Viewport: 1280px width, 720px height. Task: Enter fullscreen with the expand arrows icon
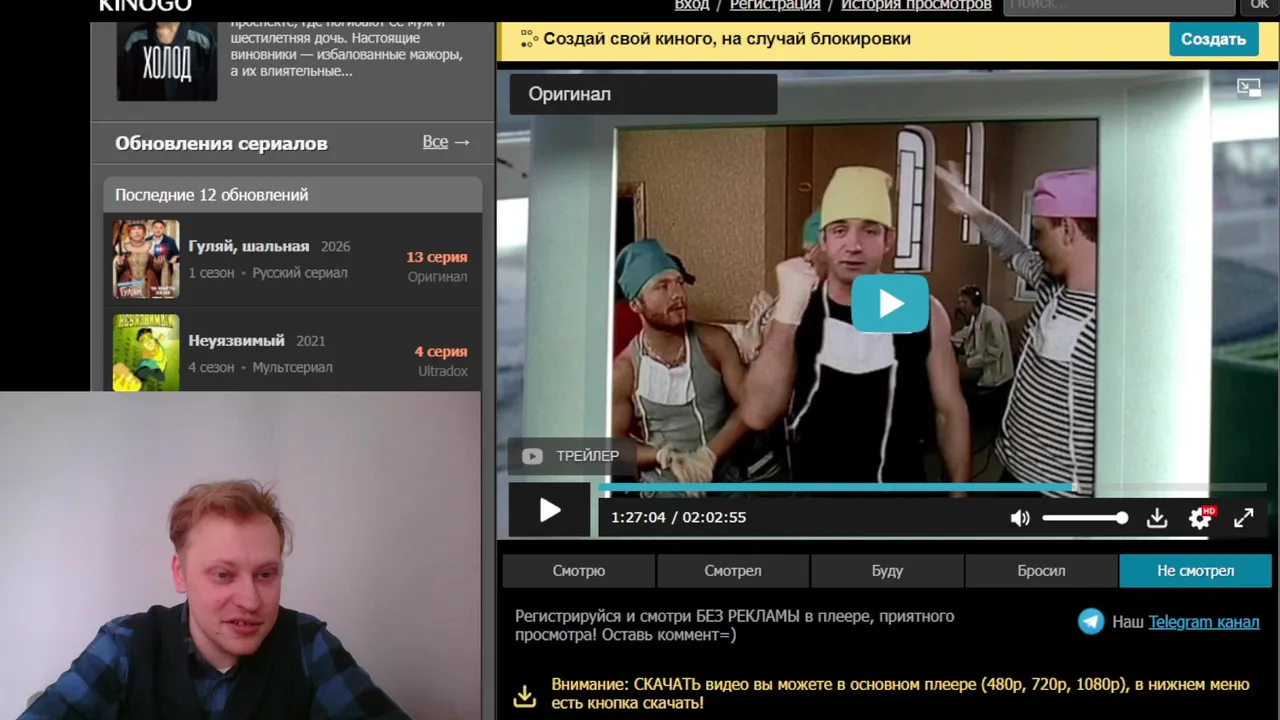1243,517
